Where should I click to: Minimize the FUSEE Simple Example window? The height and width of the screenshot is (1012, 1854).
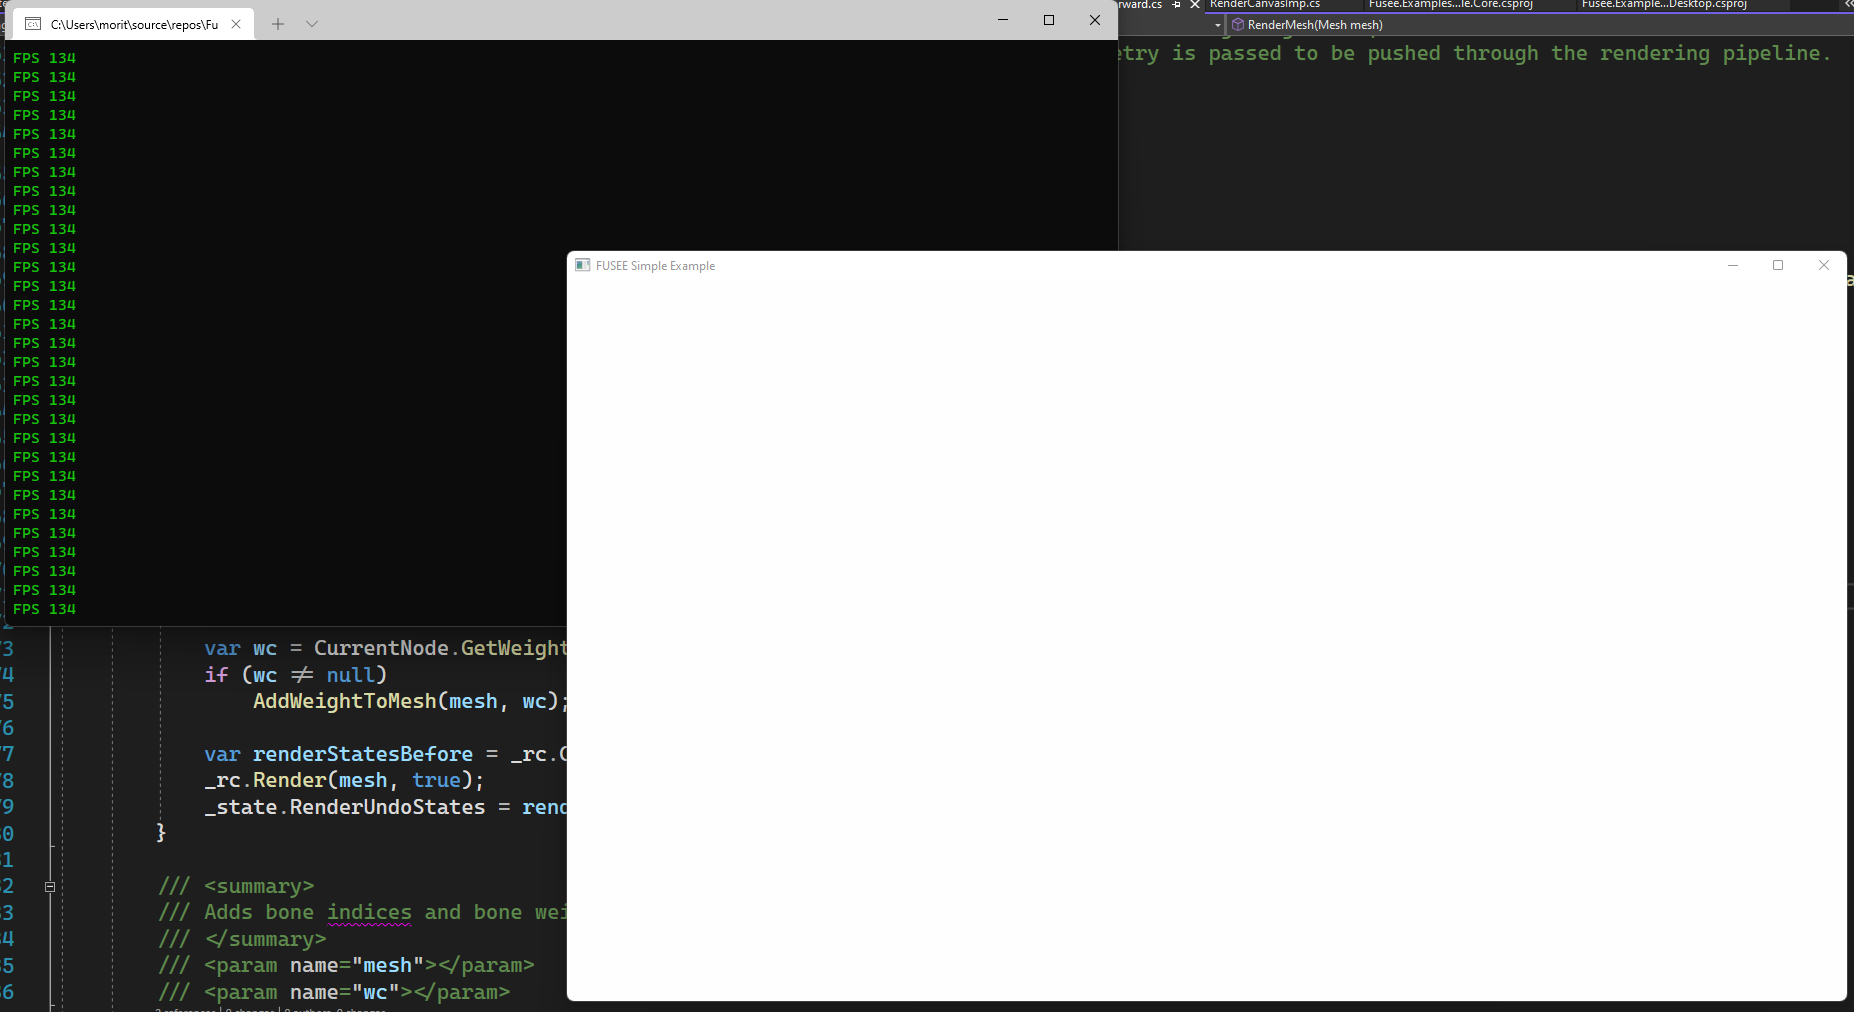pos(1733,265)
